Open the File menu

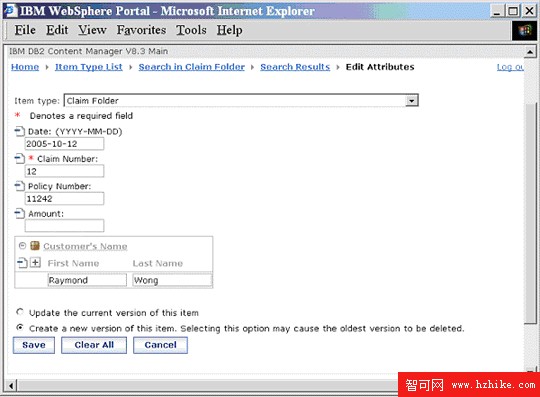[x=25, y=30]
